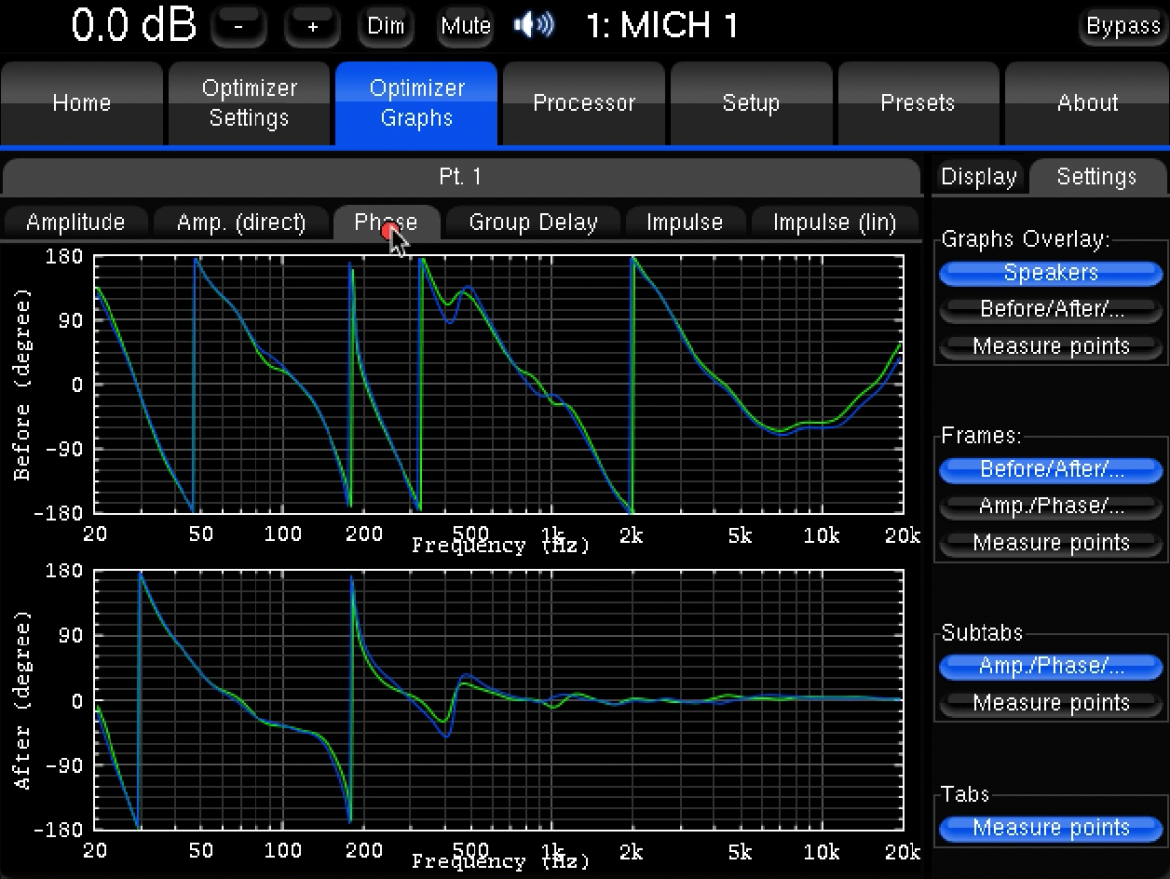Select the Optimizer Graphs tab

click(416, 103)
